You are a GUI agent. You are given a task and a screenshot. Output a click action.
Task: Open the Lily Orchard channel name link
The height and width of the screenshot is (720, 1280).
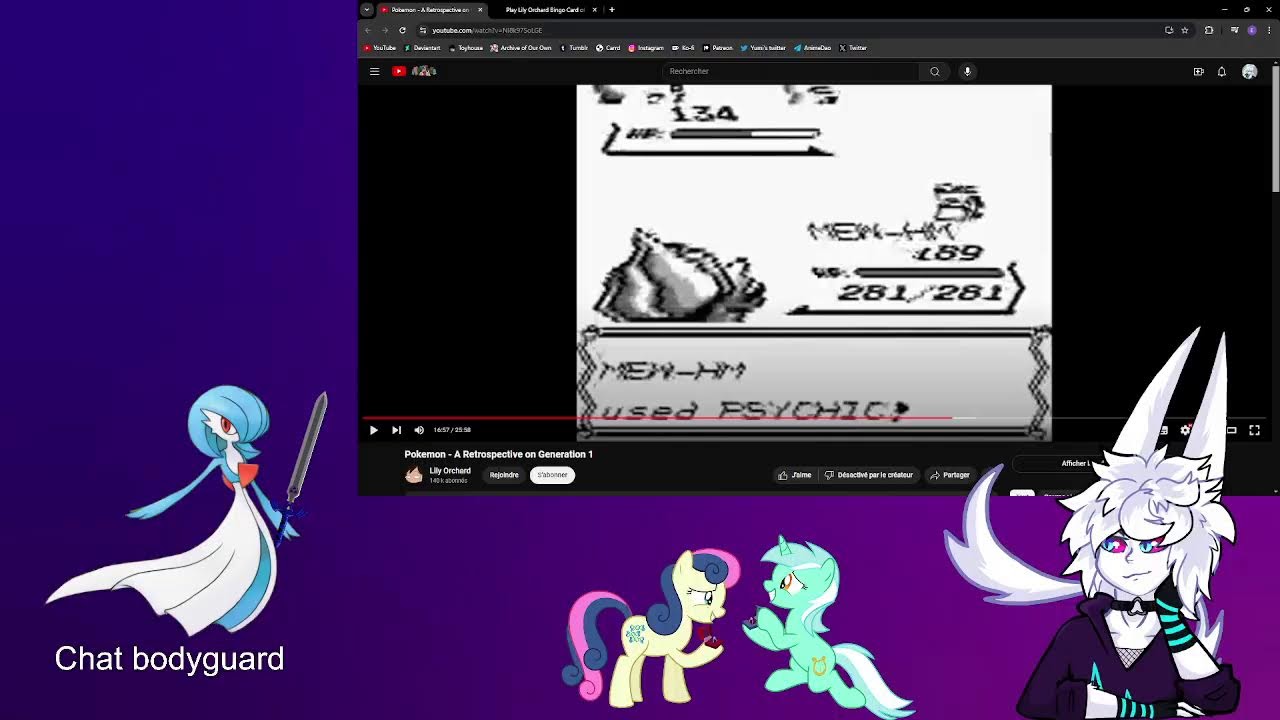(450, 471)
